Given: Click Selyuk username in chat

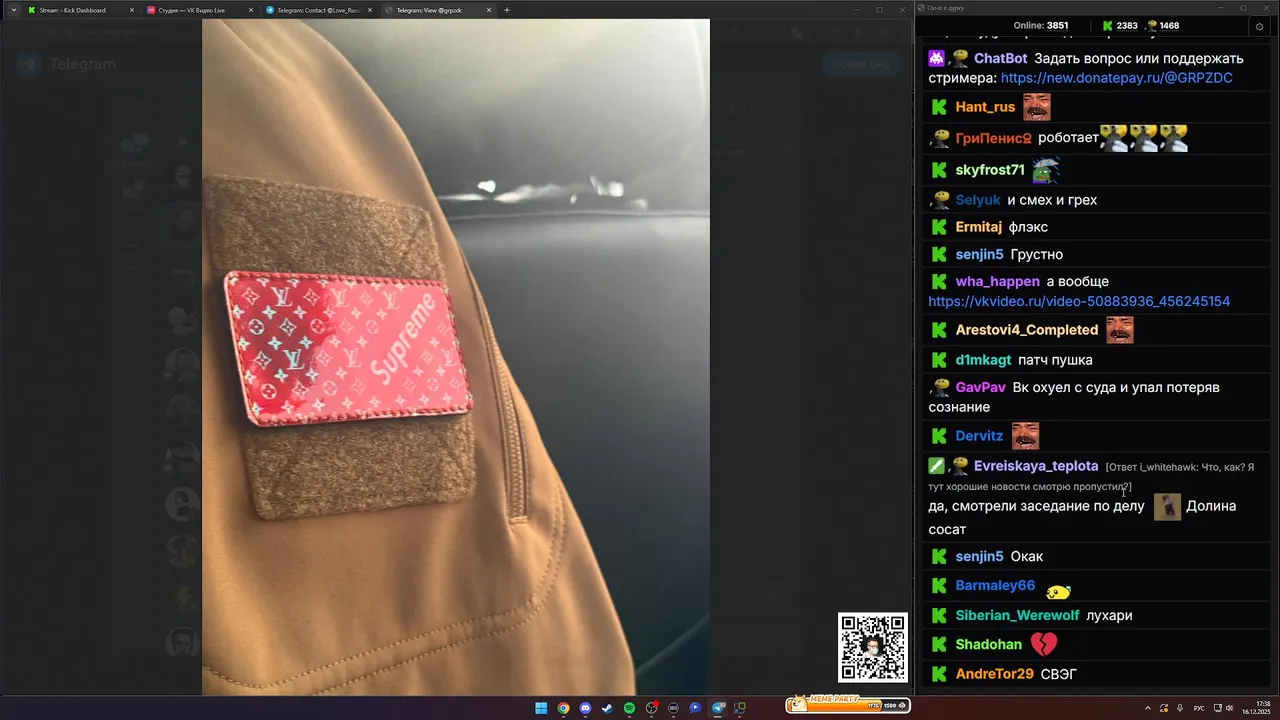Looking at the screenshot, I should 978,200.
